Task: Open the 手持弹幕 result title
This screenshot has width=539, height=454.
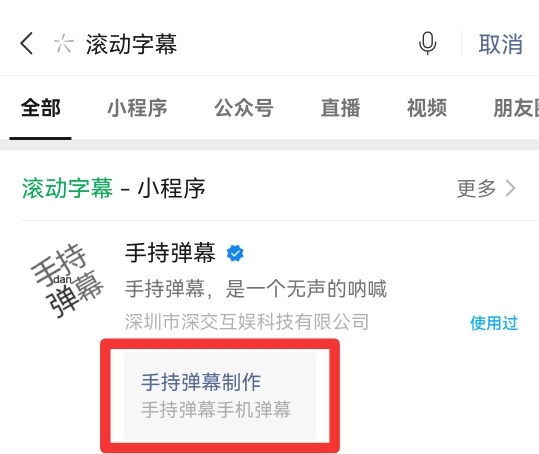Action: [x=170, y=253]
